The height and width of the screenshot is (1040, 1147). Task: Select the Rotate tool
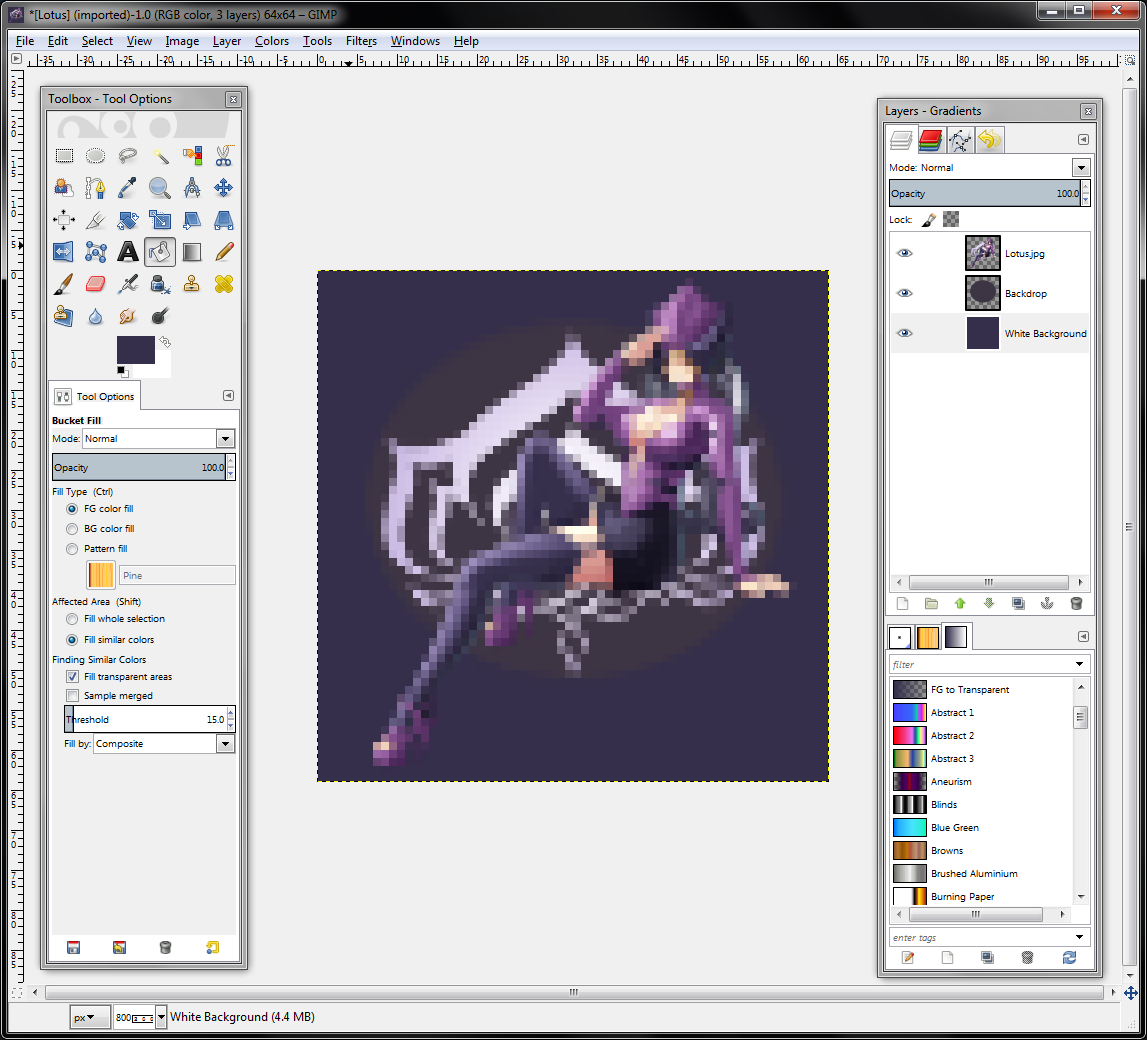pyautogui.click(x=128, y=220)
